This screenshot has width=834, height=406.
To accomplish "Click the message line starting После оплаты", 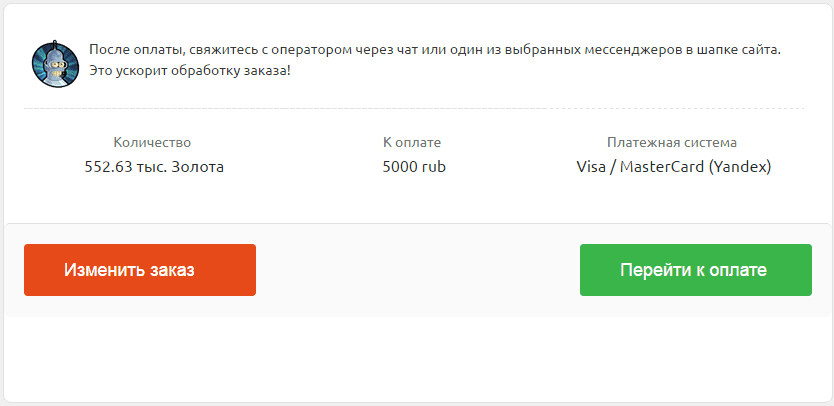I will 435,50.
